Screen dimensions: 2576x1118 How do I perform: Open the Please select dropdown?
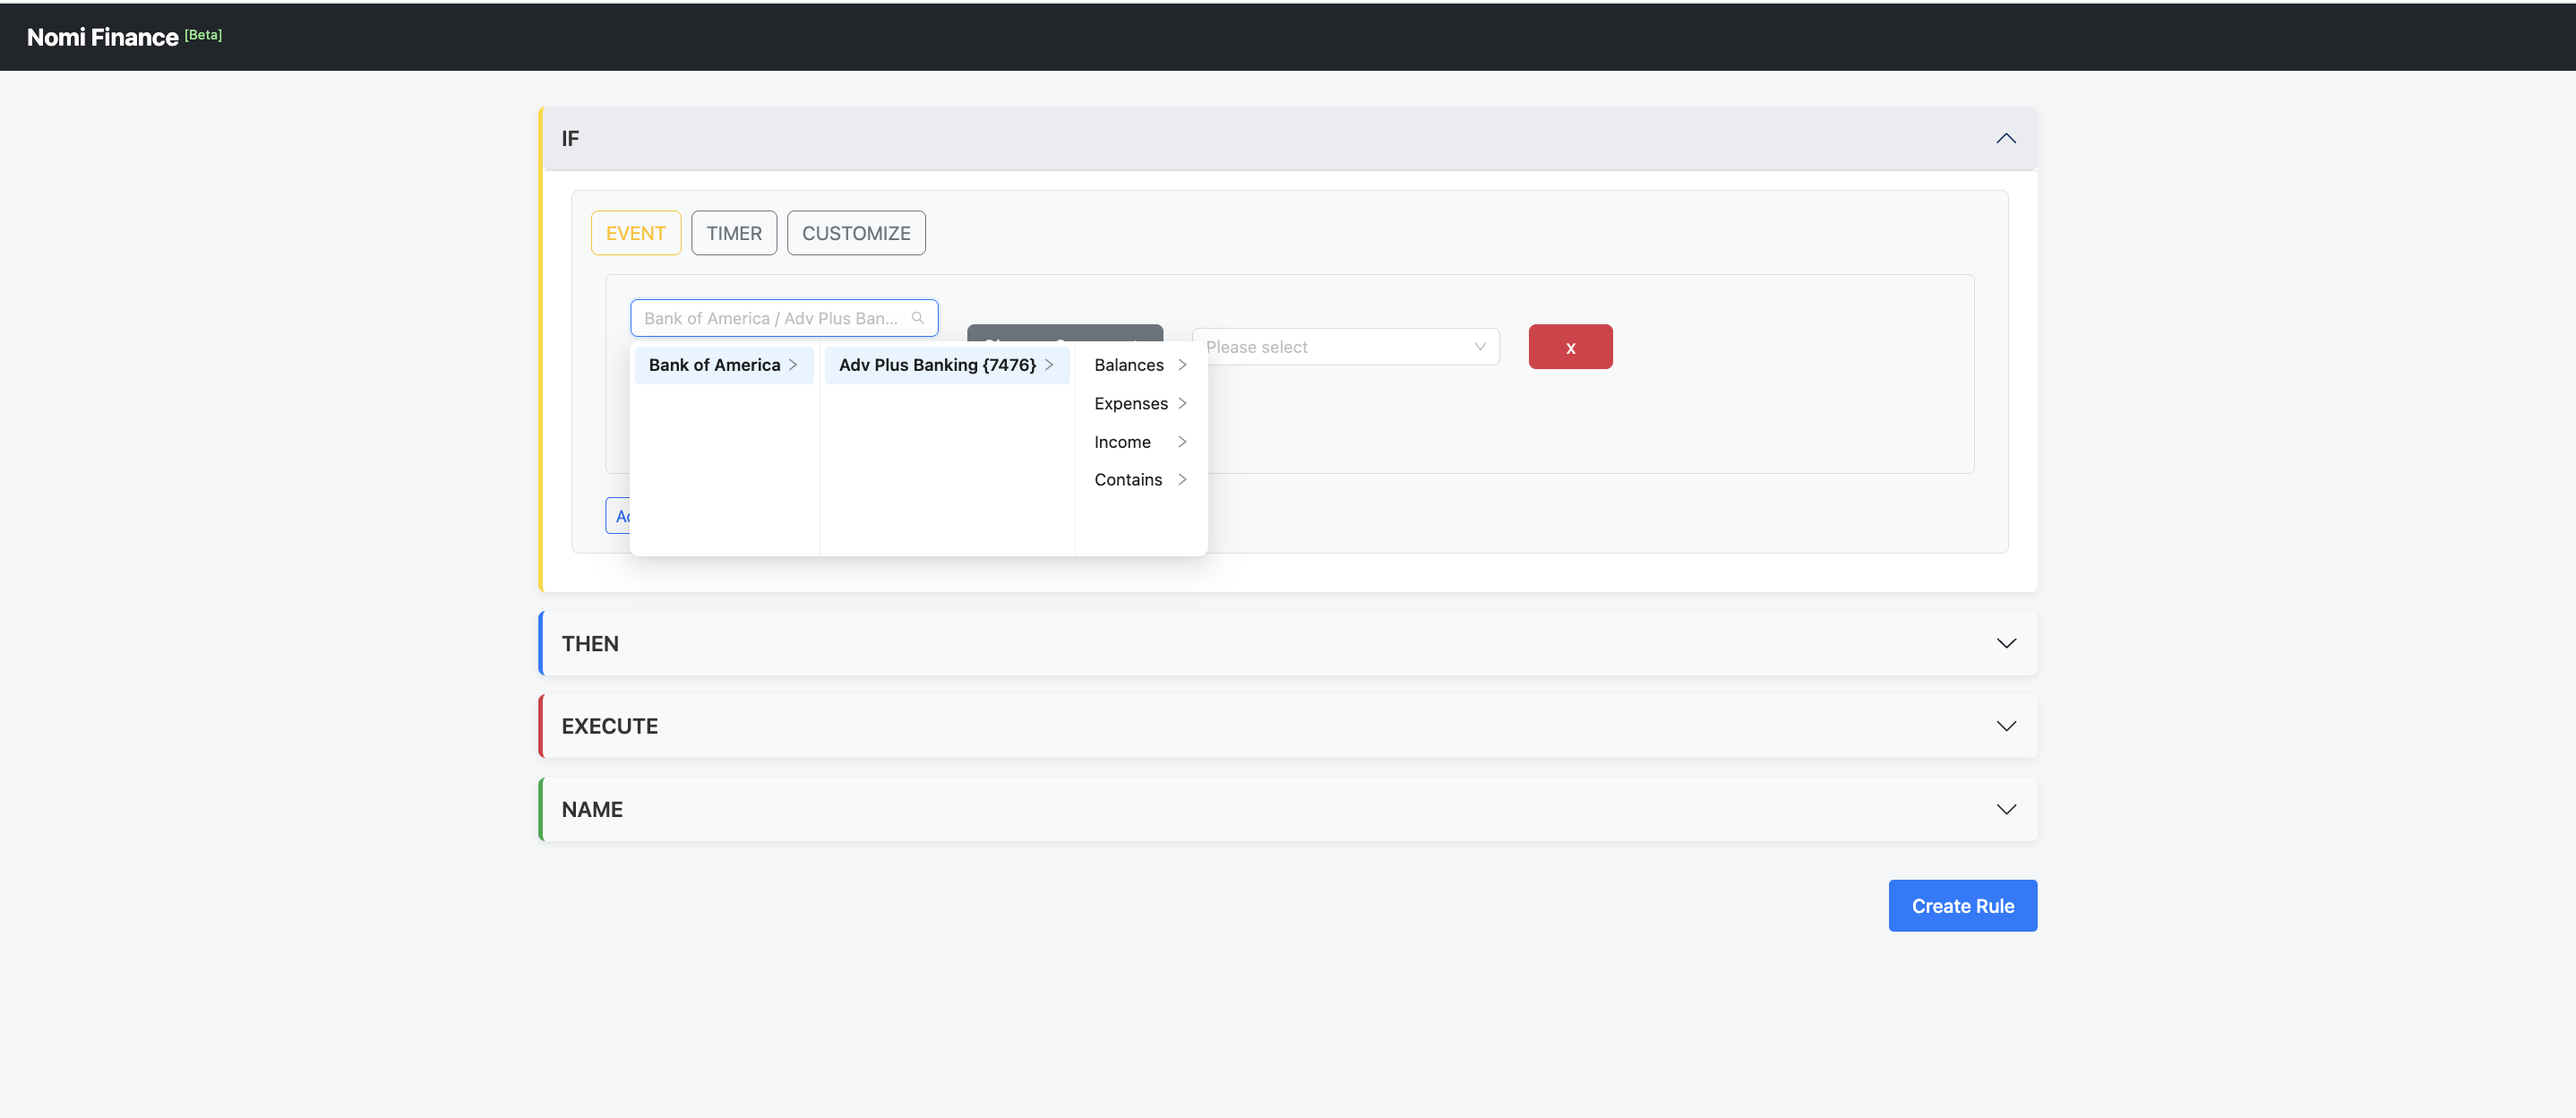(1345, 347)
